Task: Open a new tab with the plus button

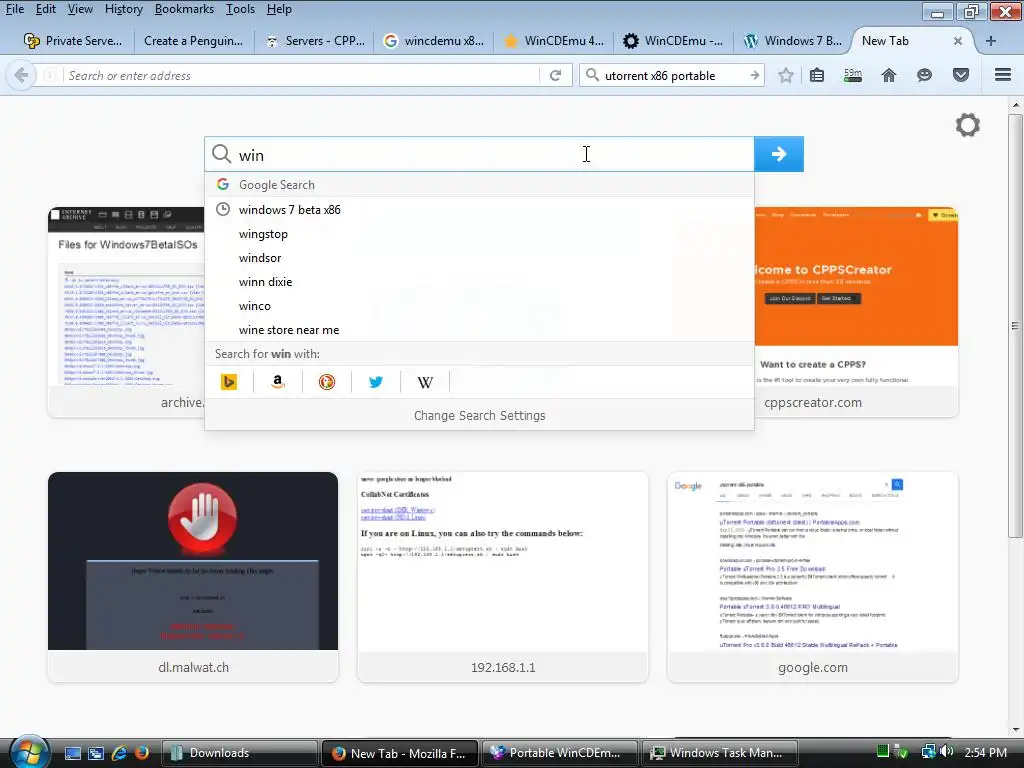Action: point(991,40)
